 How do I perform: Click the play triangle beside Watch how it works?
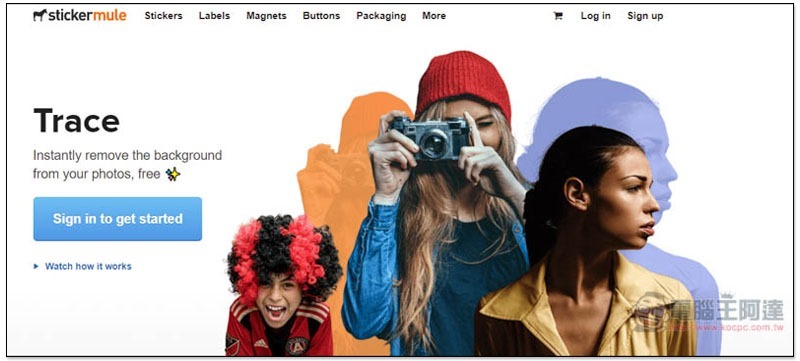(x=36, y=266)
